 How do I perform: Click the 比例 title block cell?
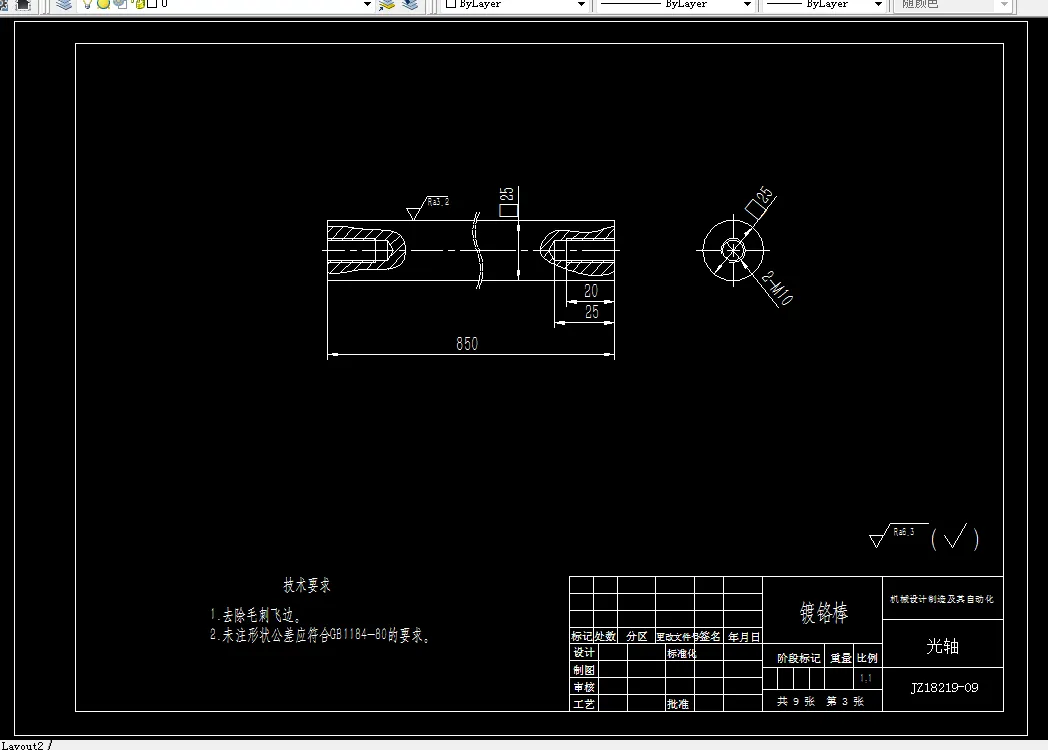pyautogui.click(x=867, y=658)
